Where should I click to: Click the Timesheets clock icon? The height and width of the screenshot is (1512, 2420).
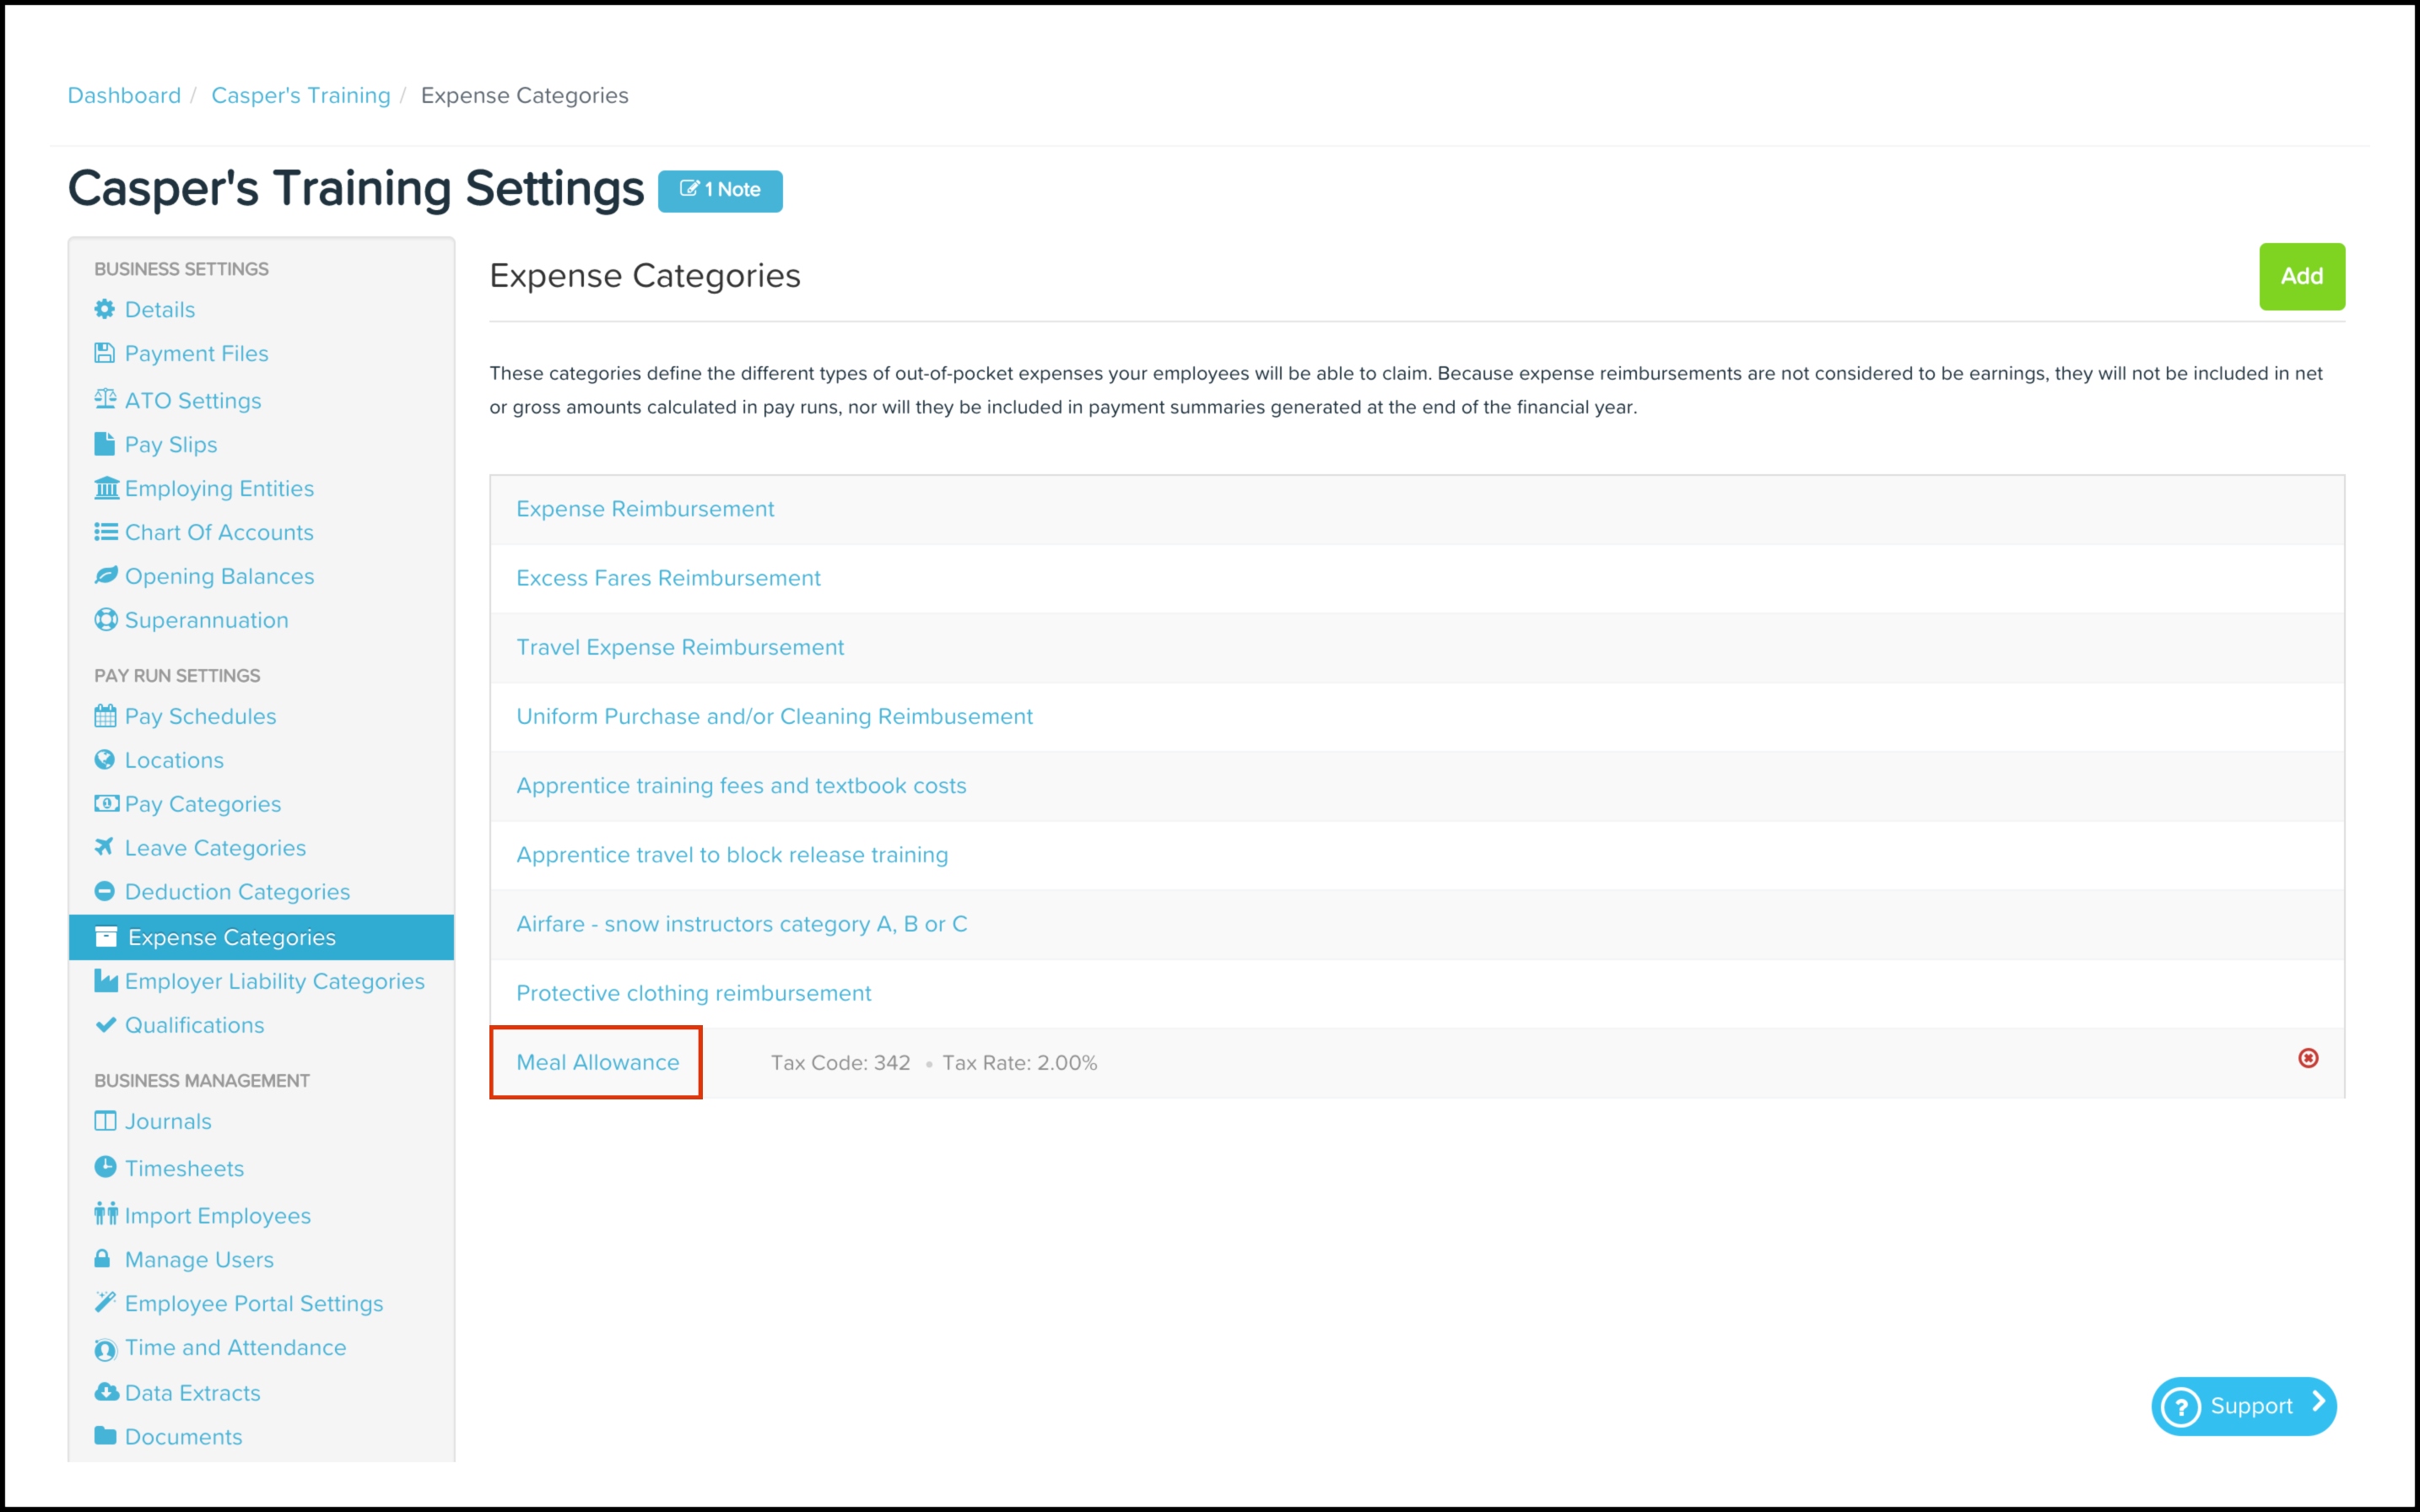[105, 1167]
